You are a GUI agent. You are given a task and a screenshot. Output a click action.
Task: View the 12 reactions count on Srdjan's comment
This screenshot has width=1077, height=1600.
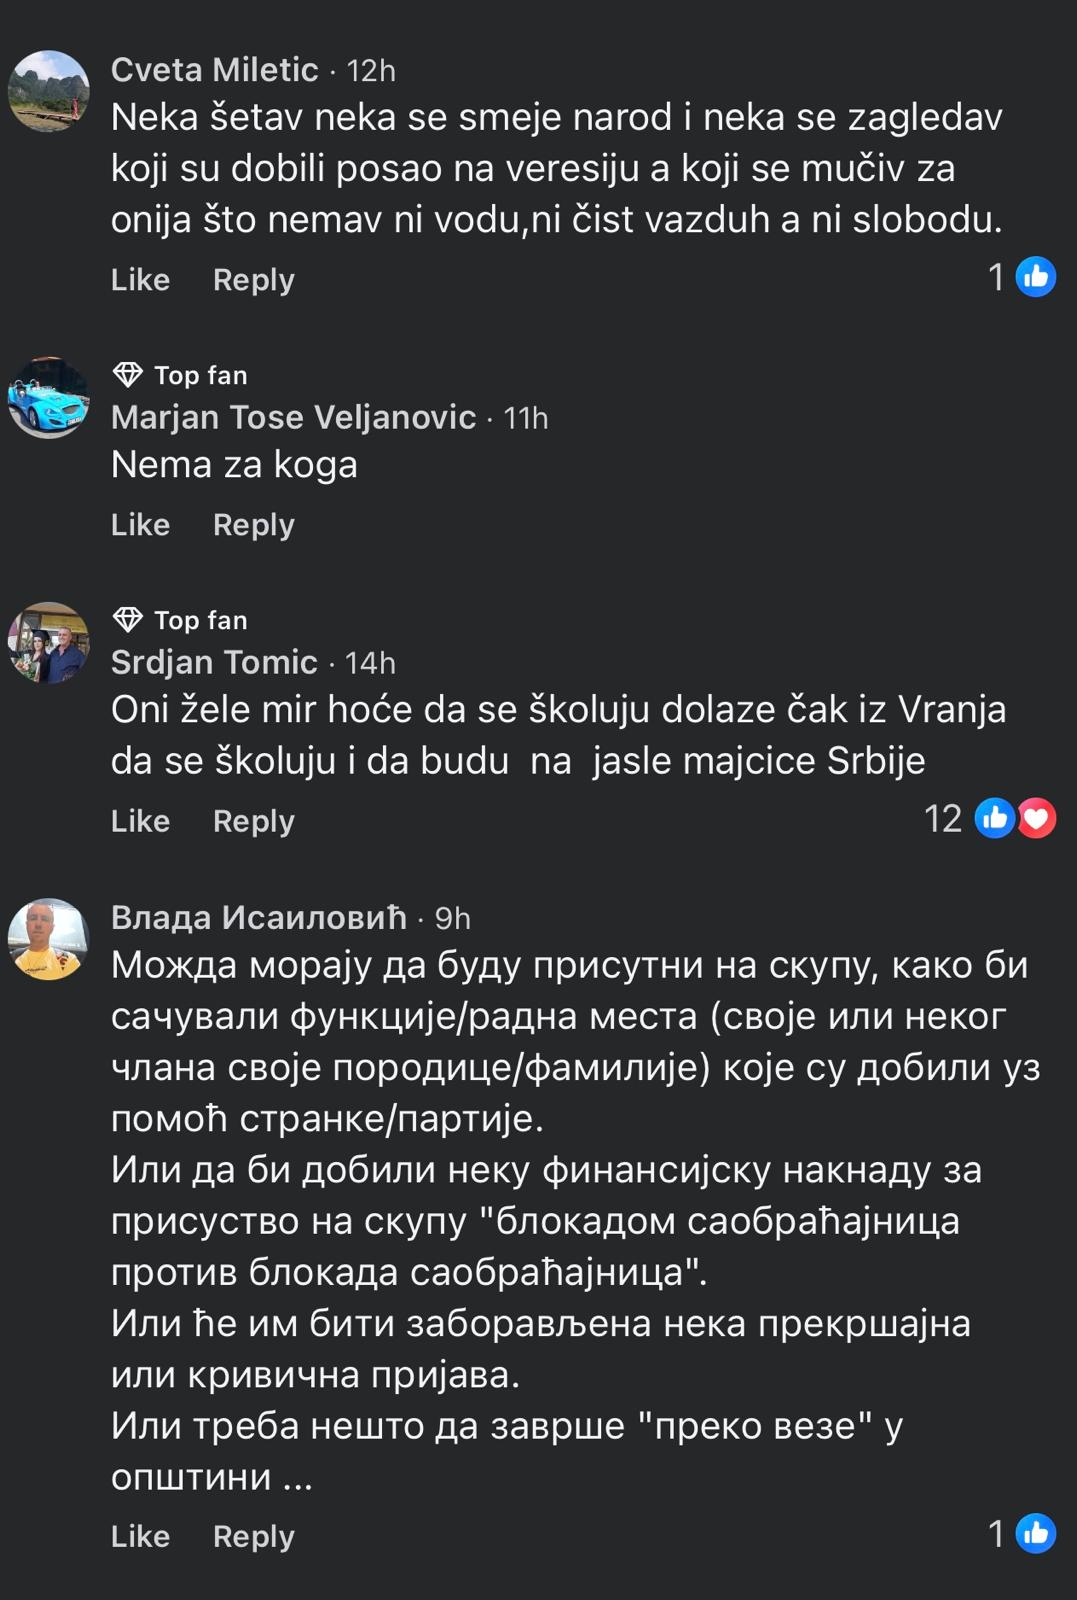(943, 819)
